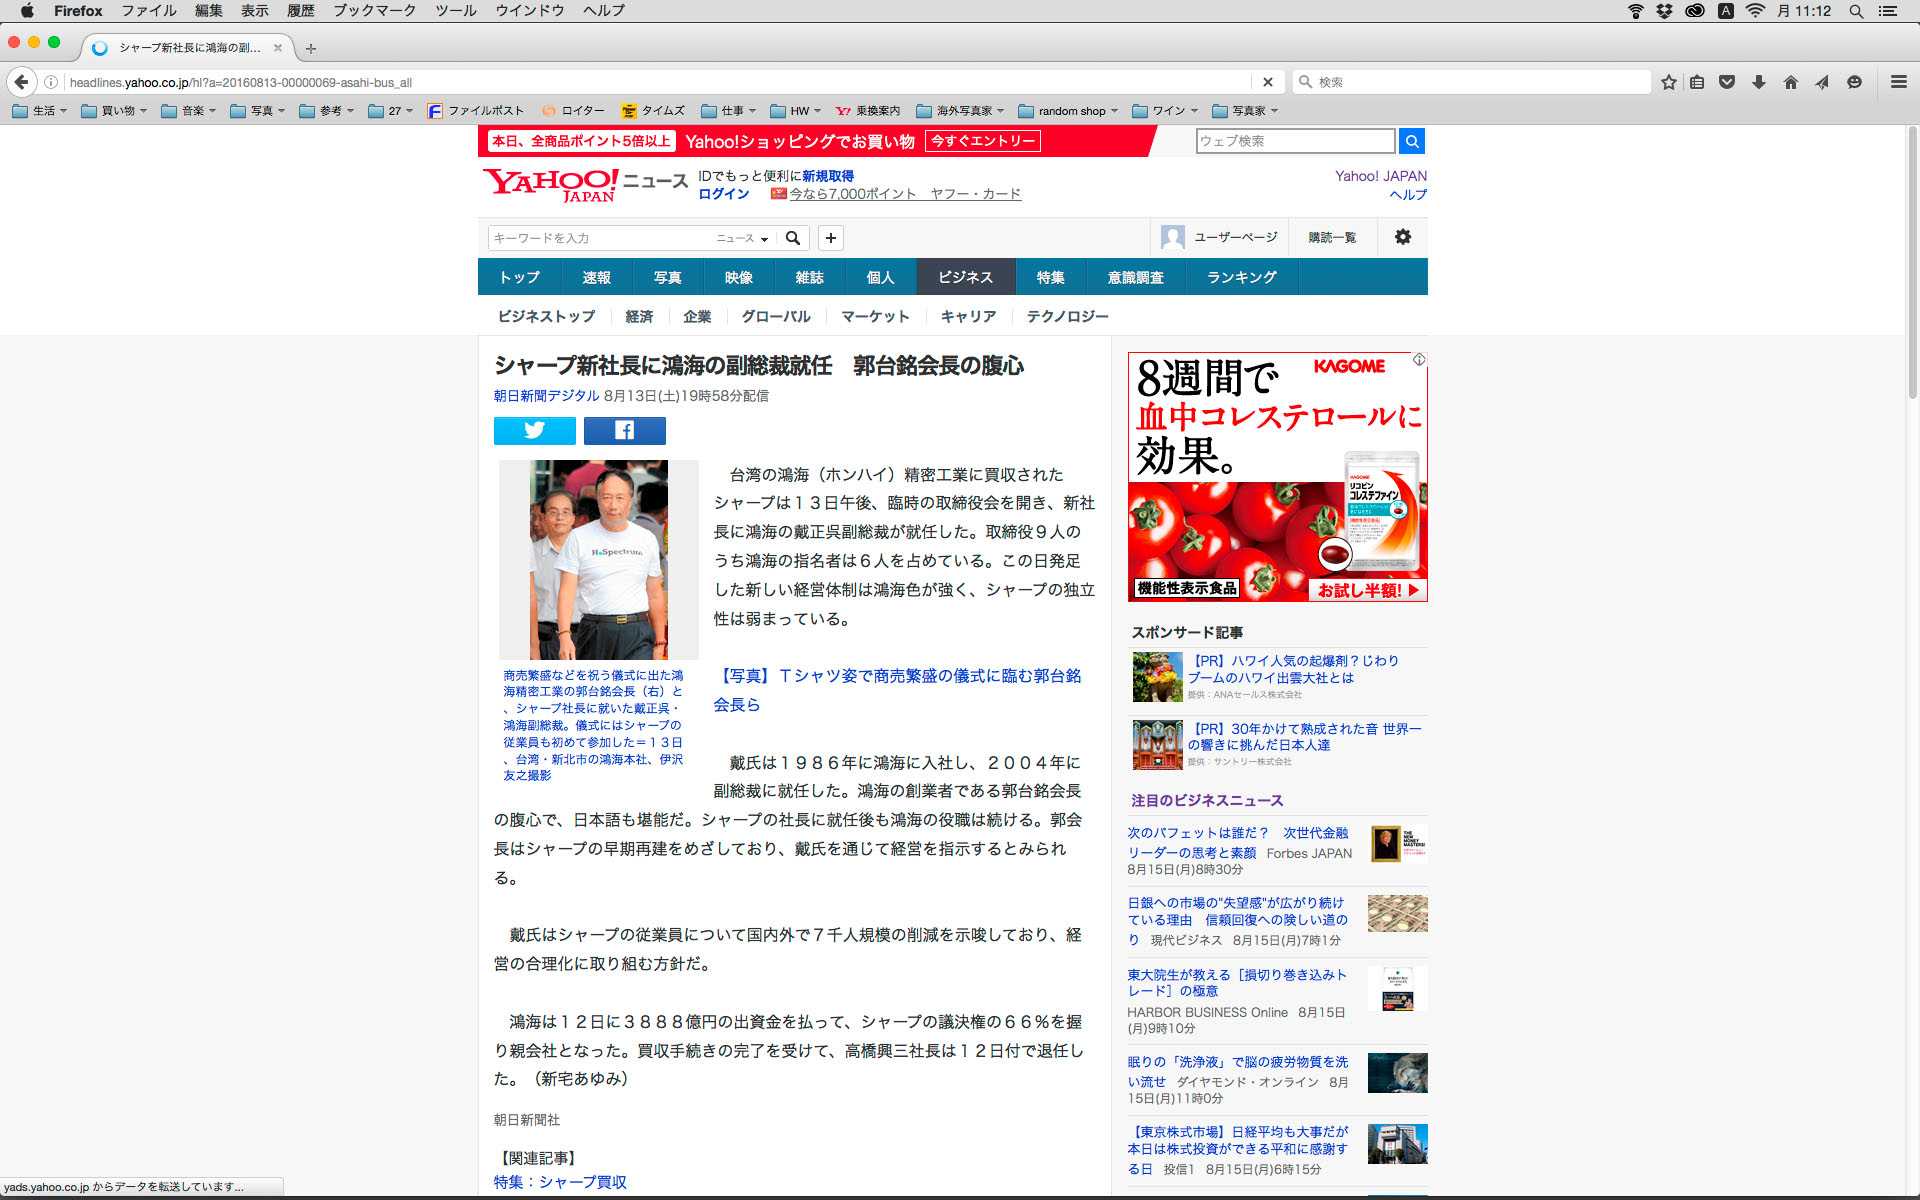Click the blue web search magnifier button
This screenshot has height=1200, width=1920.
tap(1412, 141)
